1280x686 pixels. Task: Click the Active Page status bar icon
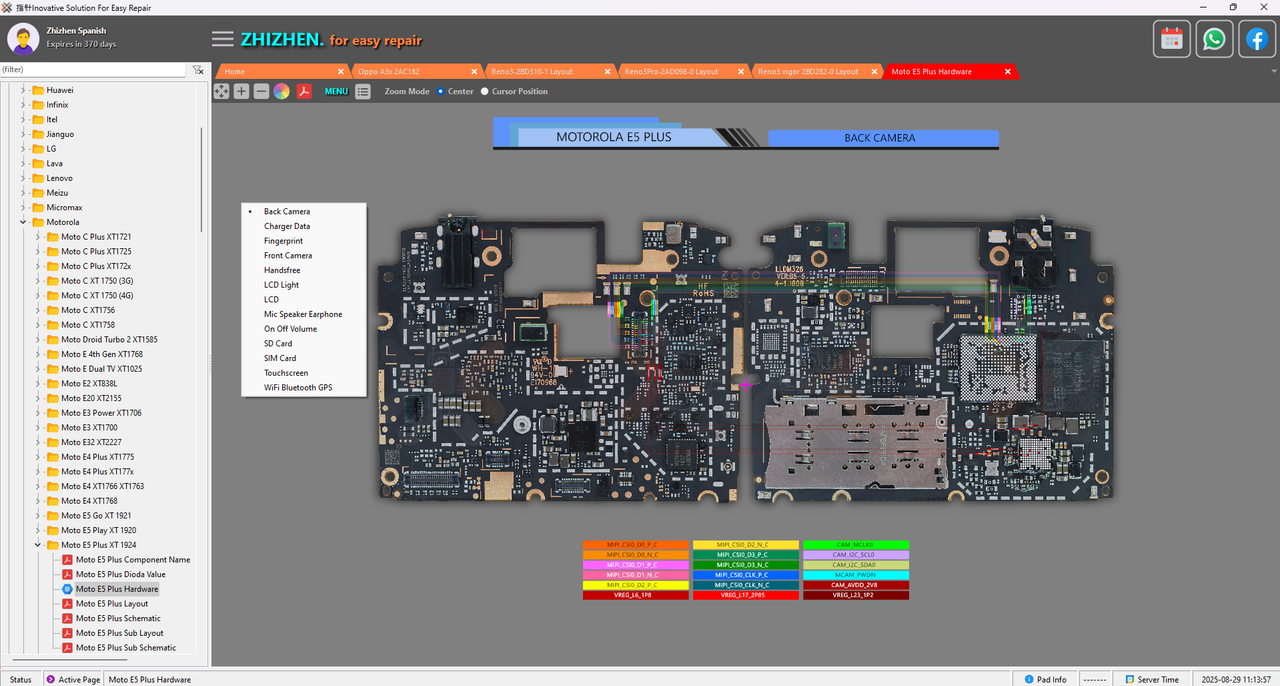[50, 679]
